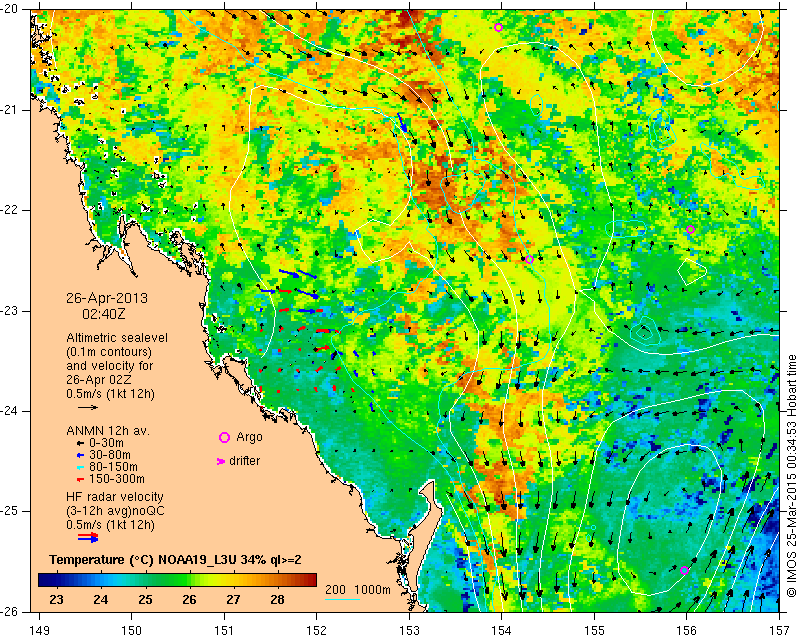The image size is (800, 640).
Task: Click the '-21' latitude axis label
Action: click(10, 110)
